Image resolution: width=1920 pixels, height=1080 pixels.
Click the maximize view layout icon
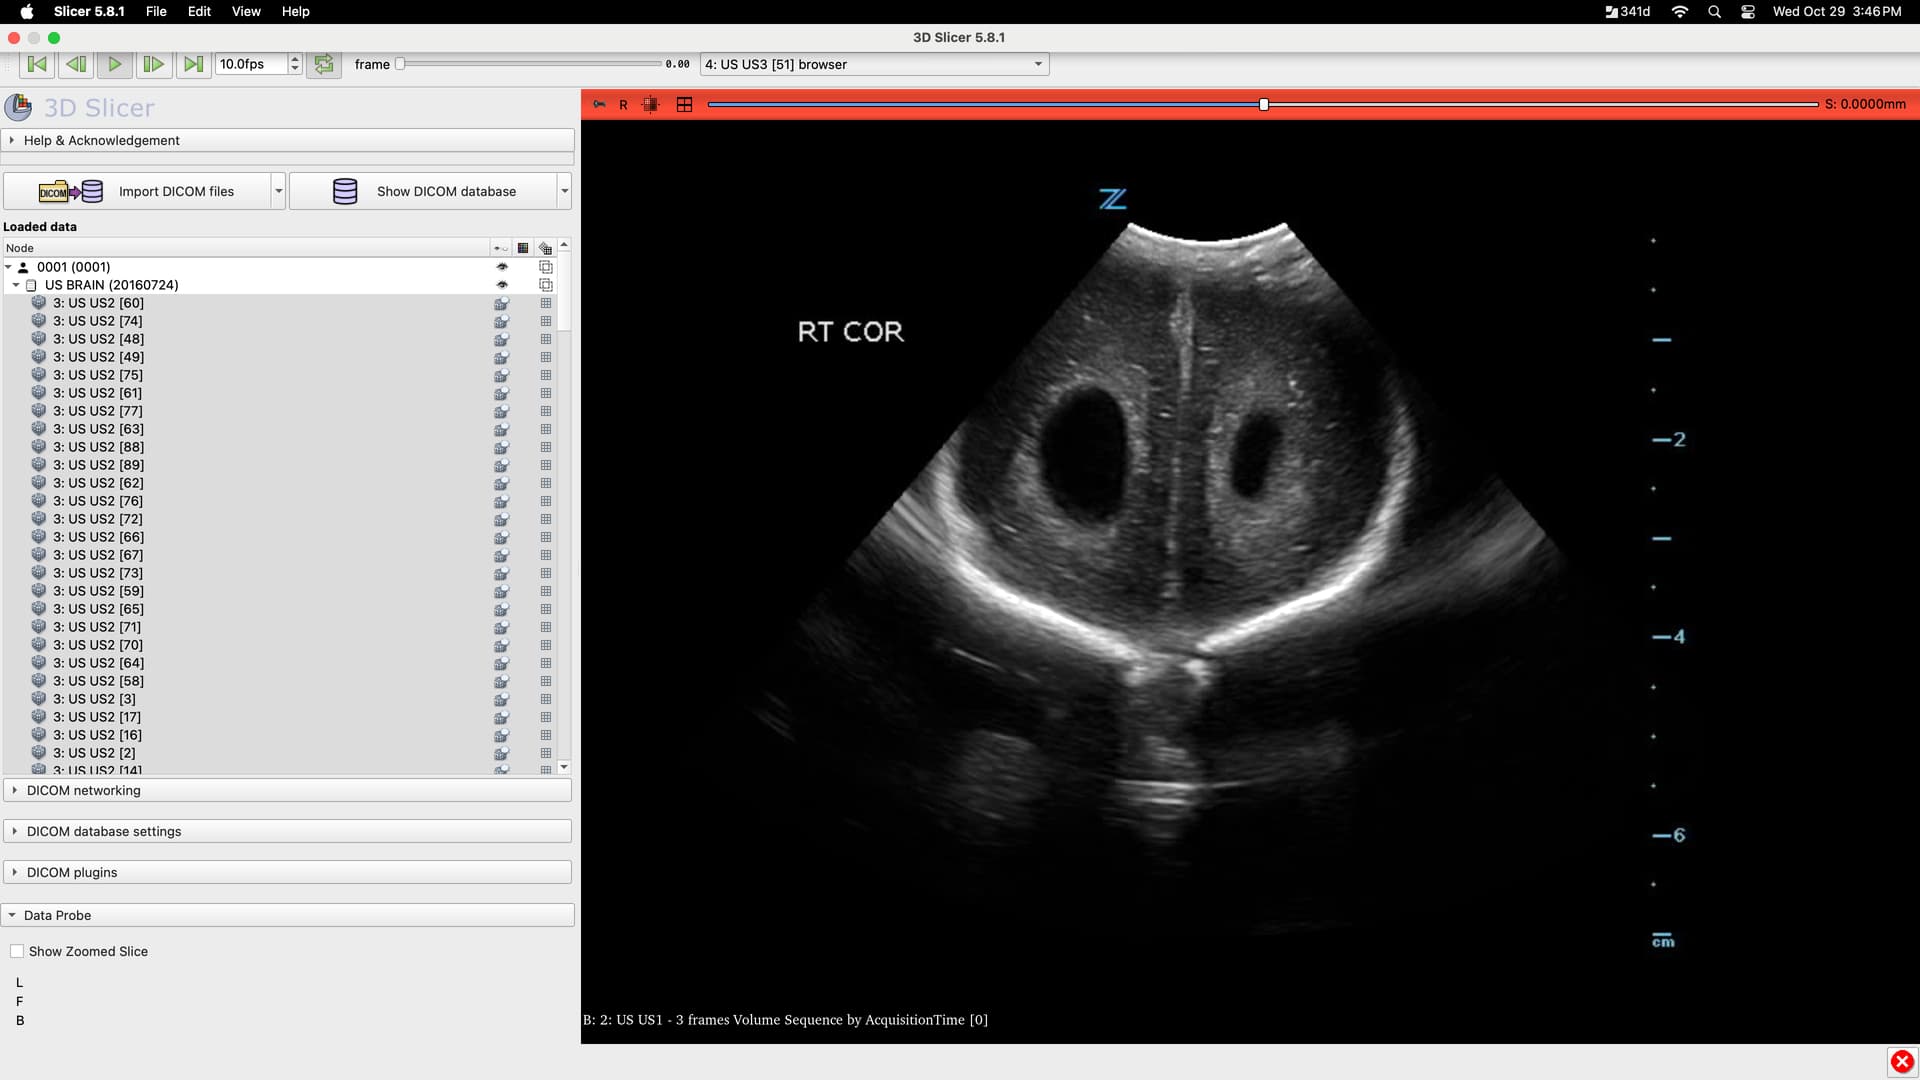point(684,104)
